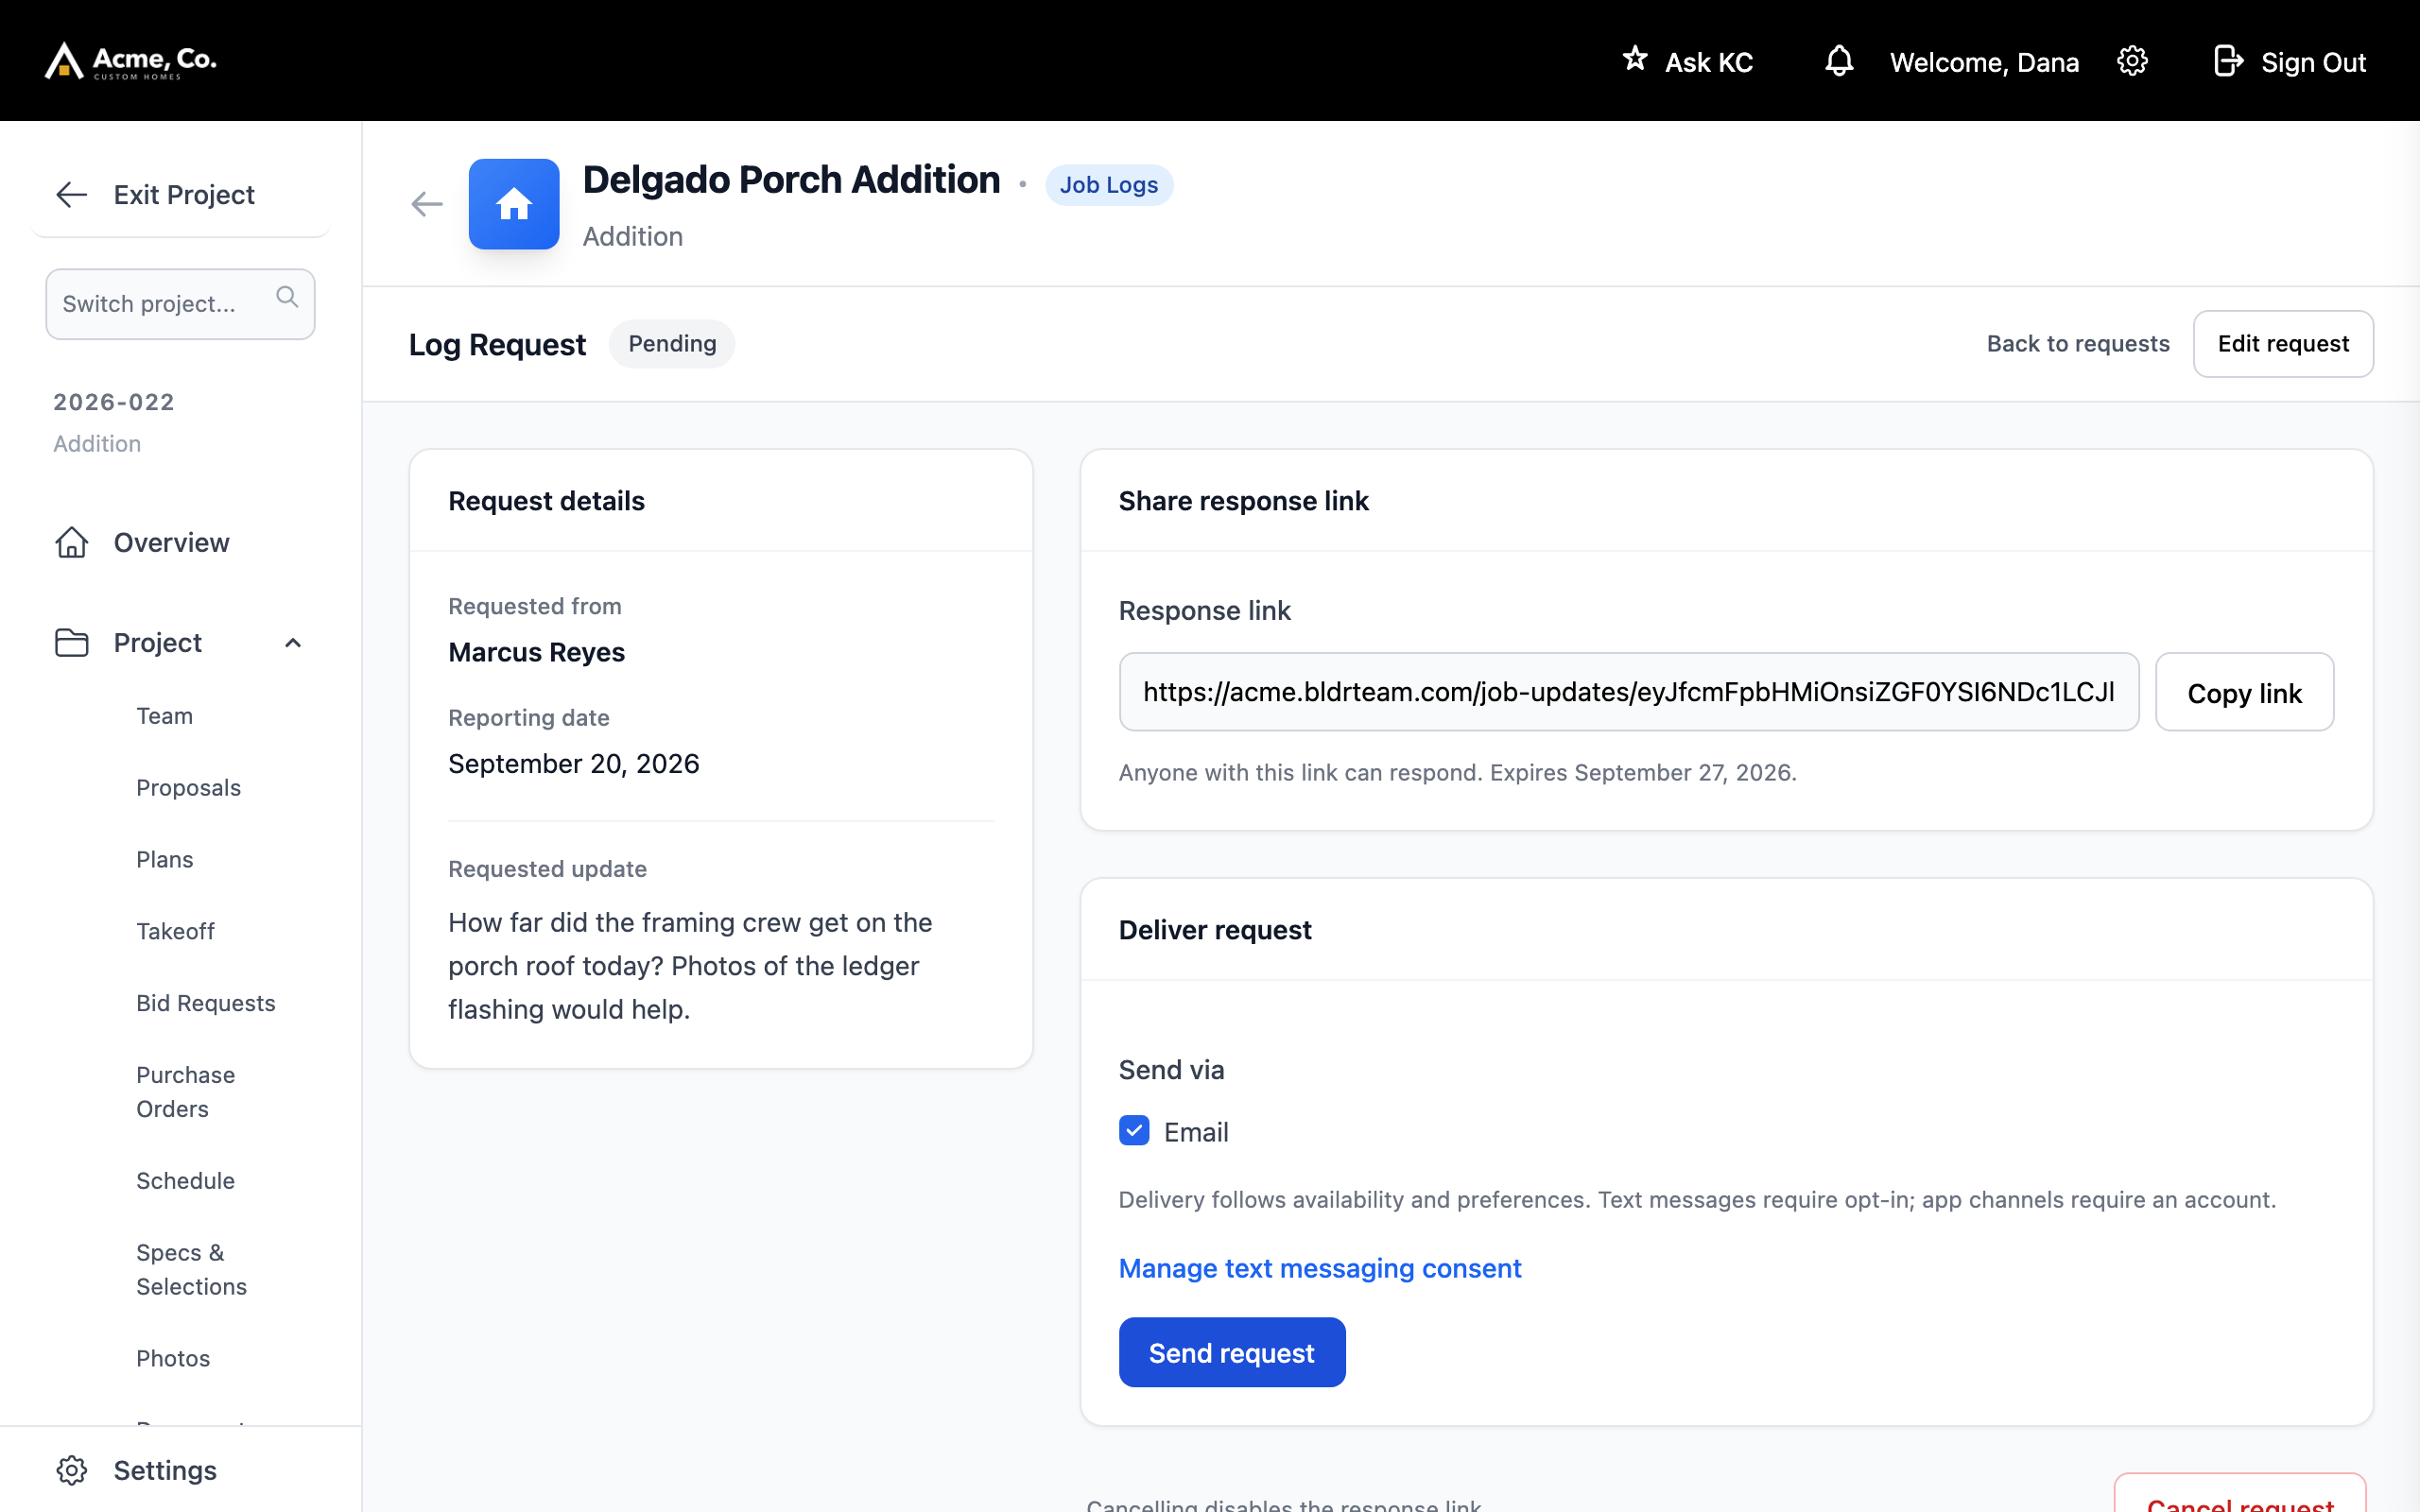Open Purchase Orders in the sidebar
This screenshot has width=2420, height=1512.
(x=186, y=1092)
